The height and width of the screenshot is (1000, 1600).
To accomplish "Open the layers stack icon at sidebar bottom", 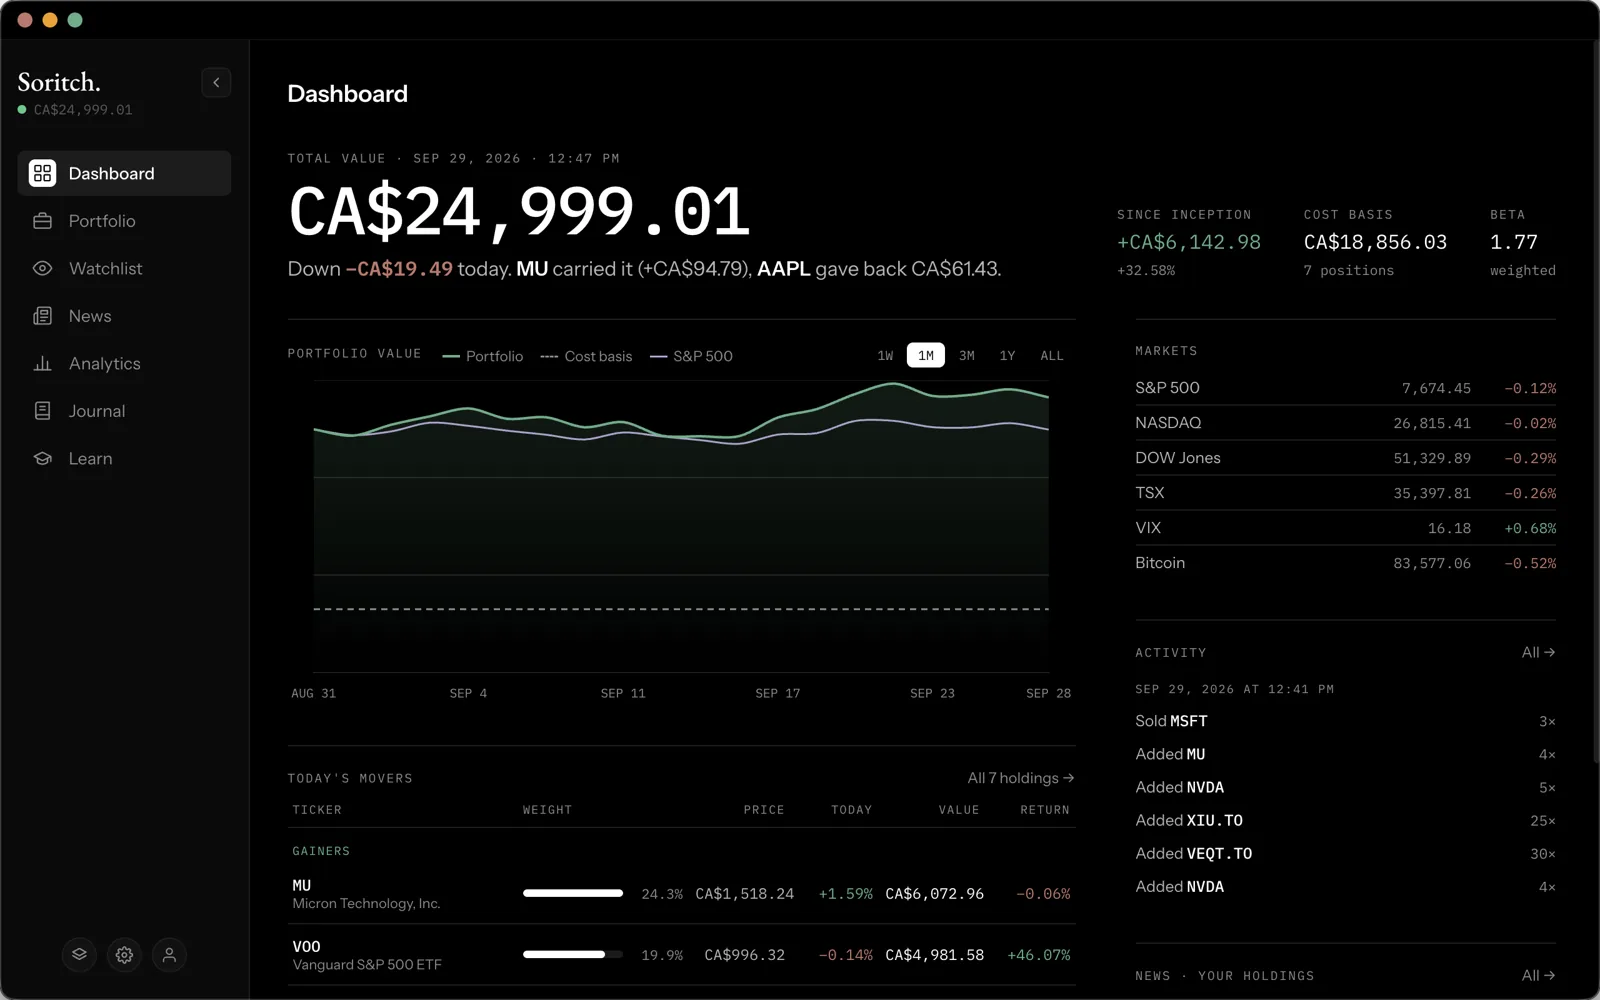I will (79, 955).
